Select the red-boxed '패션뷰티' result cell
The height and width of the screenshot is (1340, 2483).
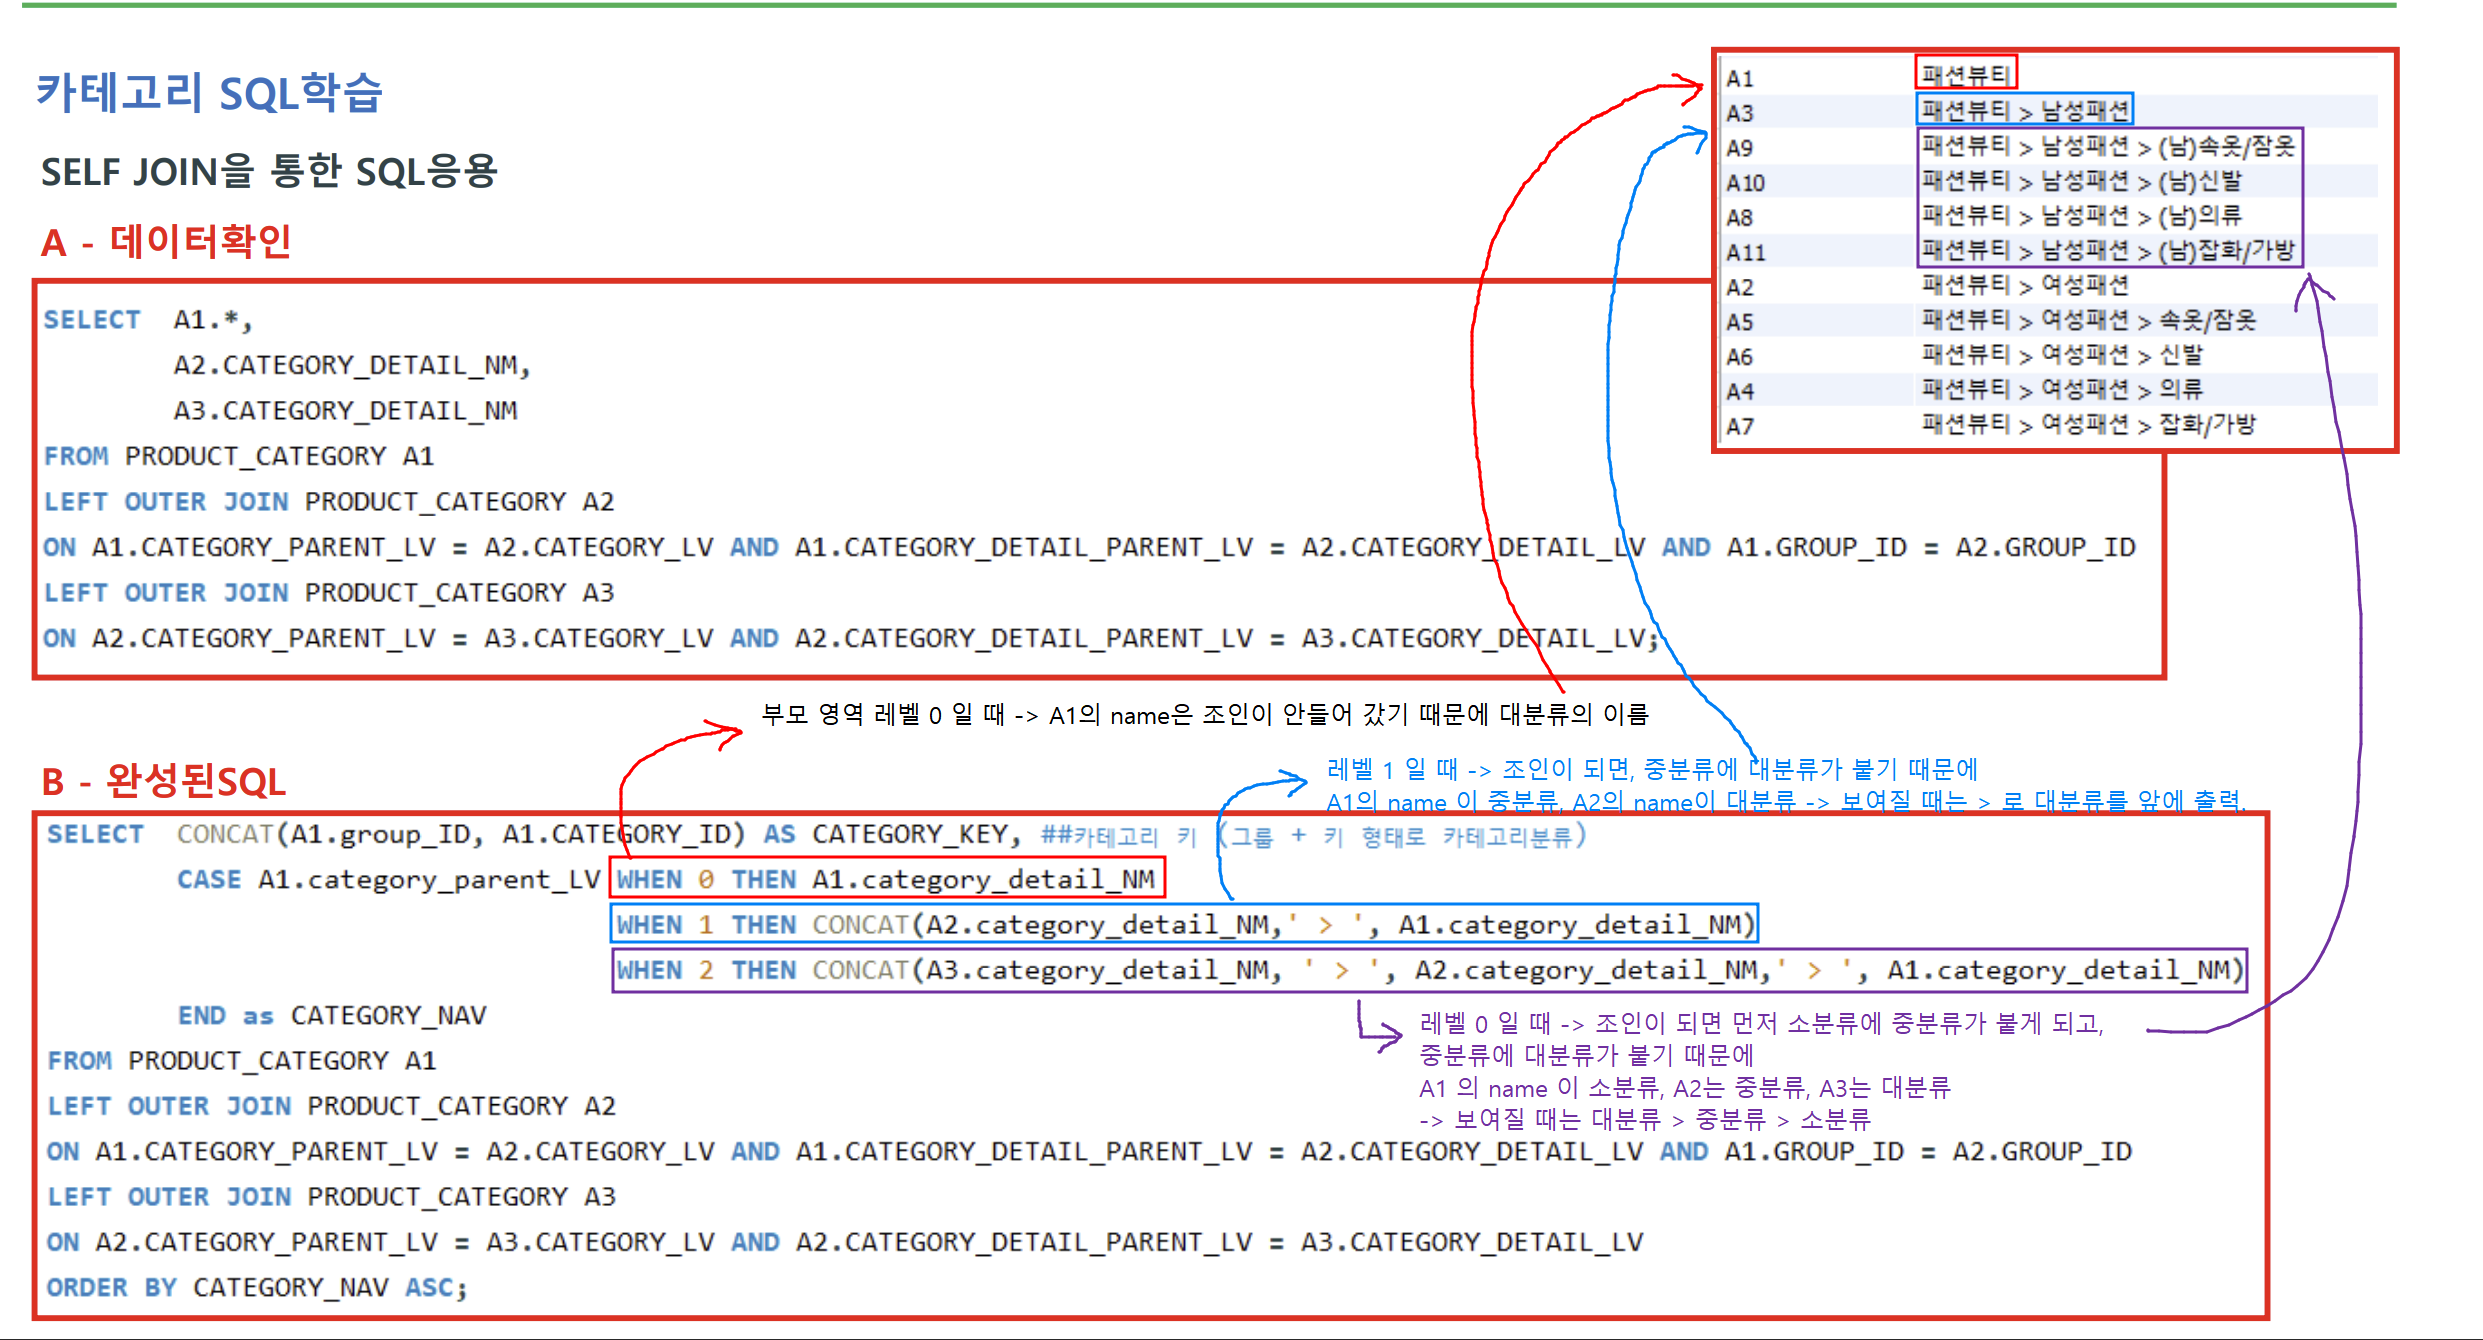click(1965, 74)
